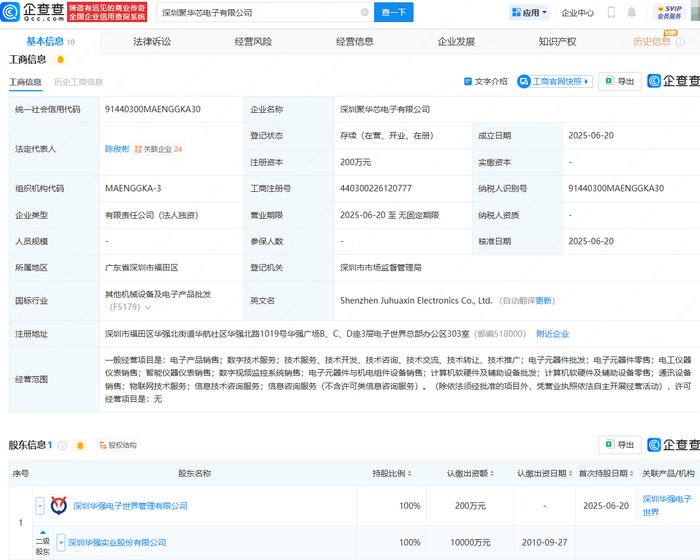Select the 工商信息 sub-tab
The height and width of the screenshot is (560, 700).
tap(25, 82)
